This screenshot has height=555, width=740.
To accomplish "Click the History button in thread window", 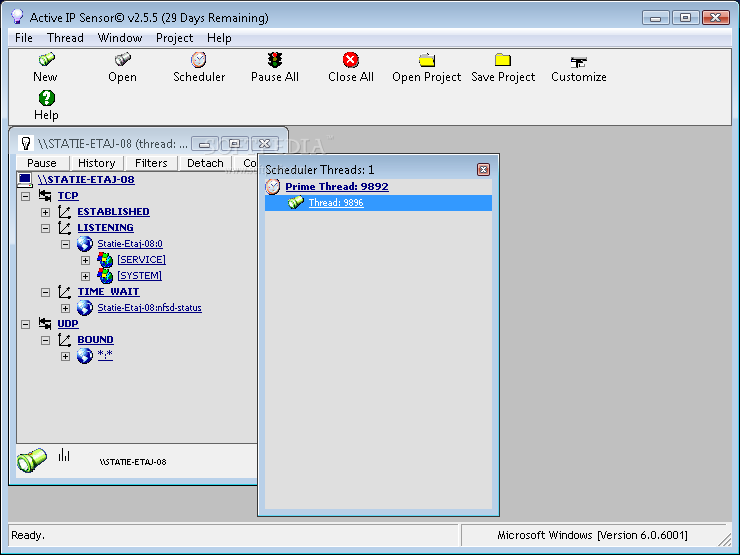I will pos(97,163).
